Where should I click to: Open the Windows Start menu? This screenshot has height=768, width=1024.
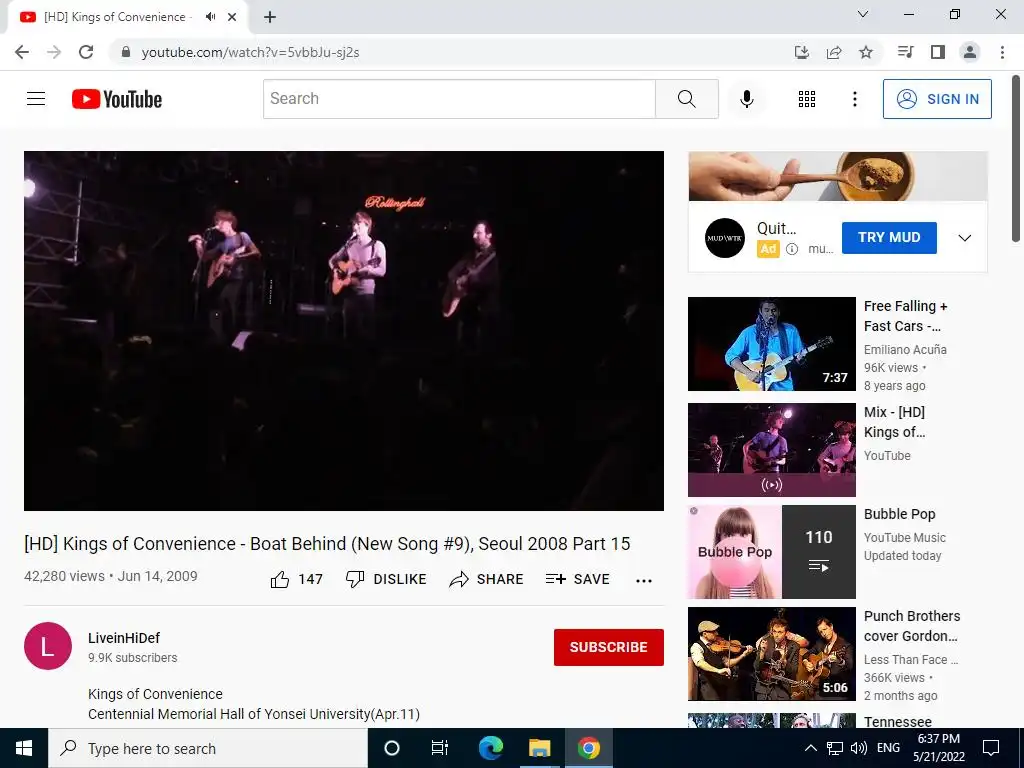24,748
